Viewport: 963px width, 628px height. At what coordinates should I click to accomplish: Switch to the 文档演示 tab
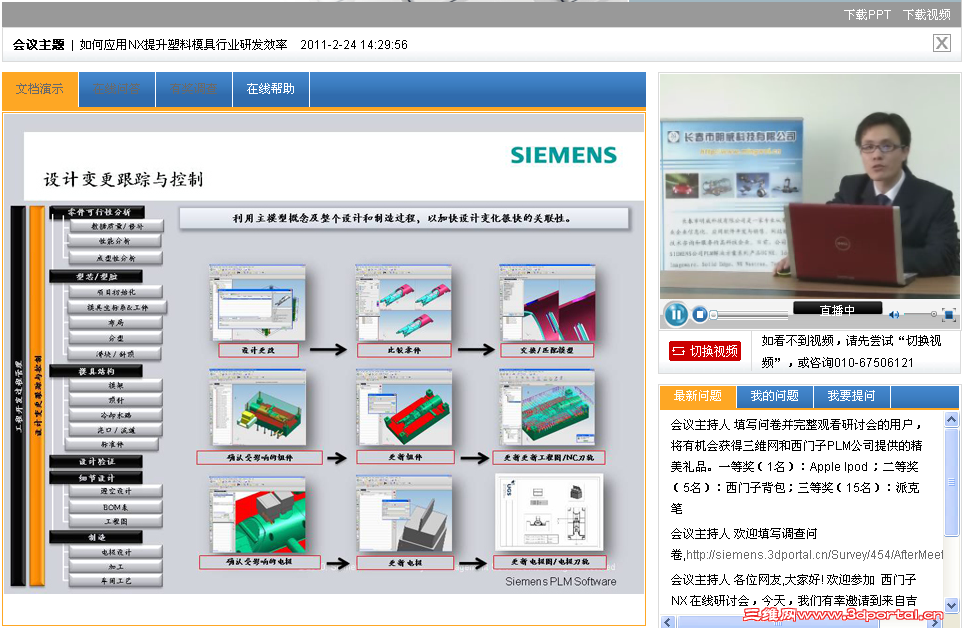[40, 90]
